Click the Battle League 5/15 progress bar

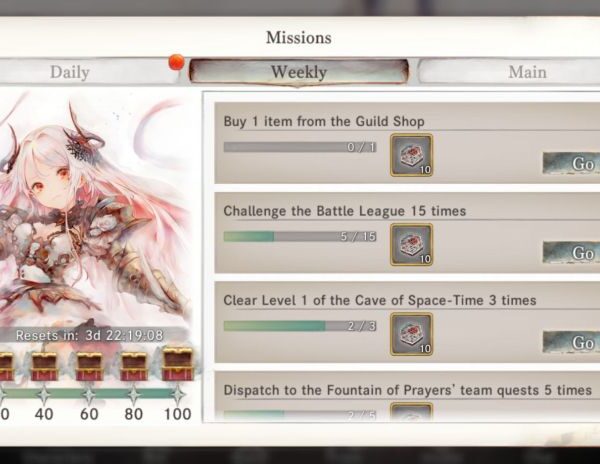tap(300, 236)
